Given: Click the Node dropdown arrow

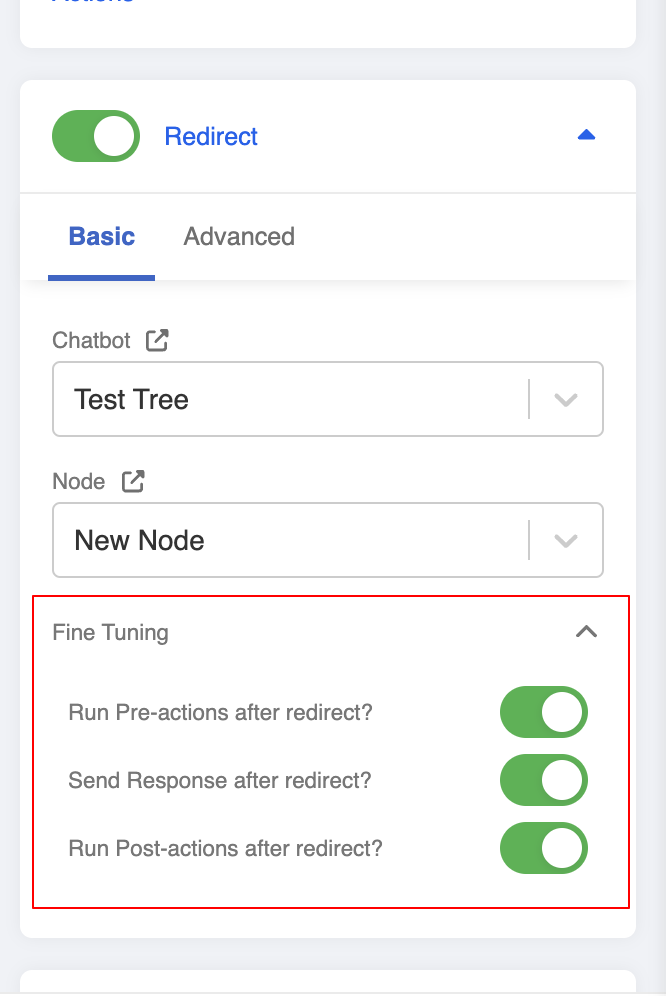Looking at the screenshot, I should point(566,541).
